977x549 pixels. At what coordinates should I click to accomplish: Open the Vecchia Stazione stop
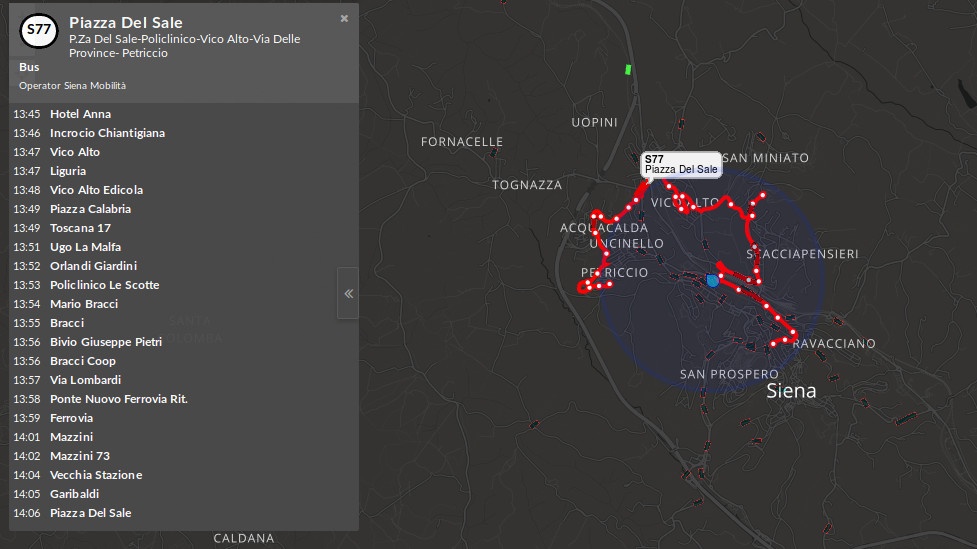pyautogui.click(x=96, y=475)
